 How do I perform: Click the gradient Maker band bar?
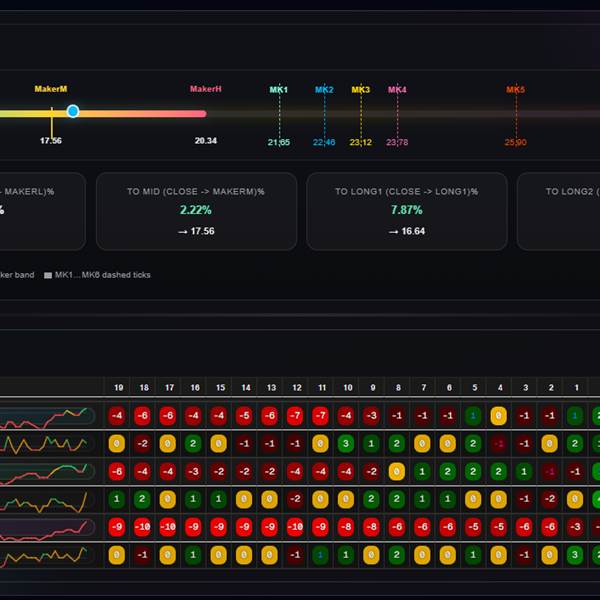click(103, 114)
